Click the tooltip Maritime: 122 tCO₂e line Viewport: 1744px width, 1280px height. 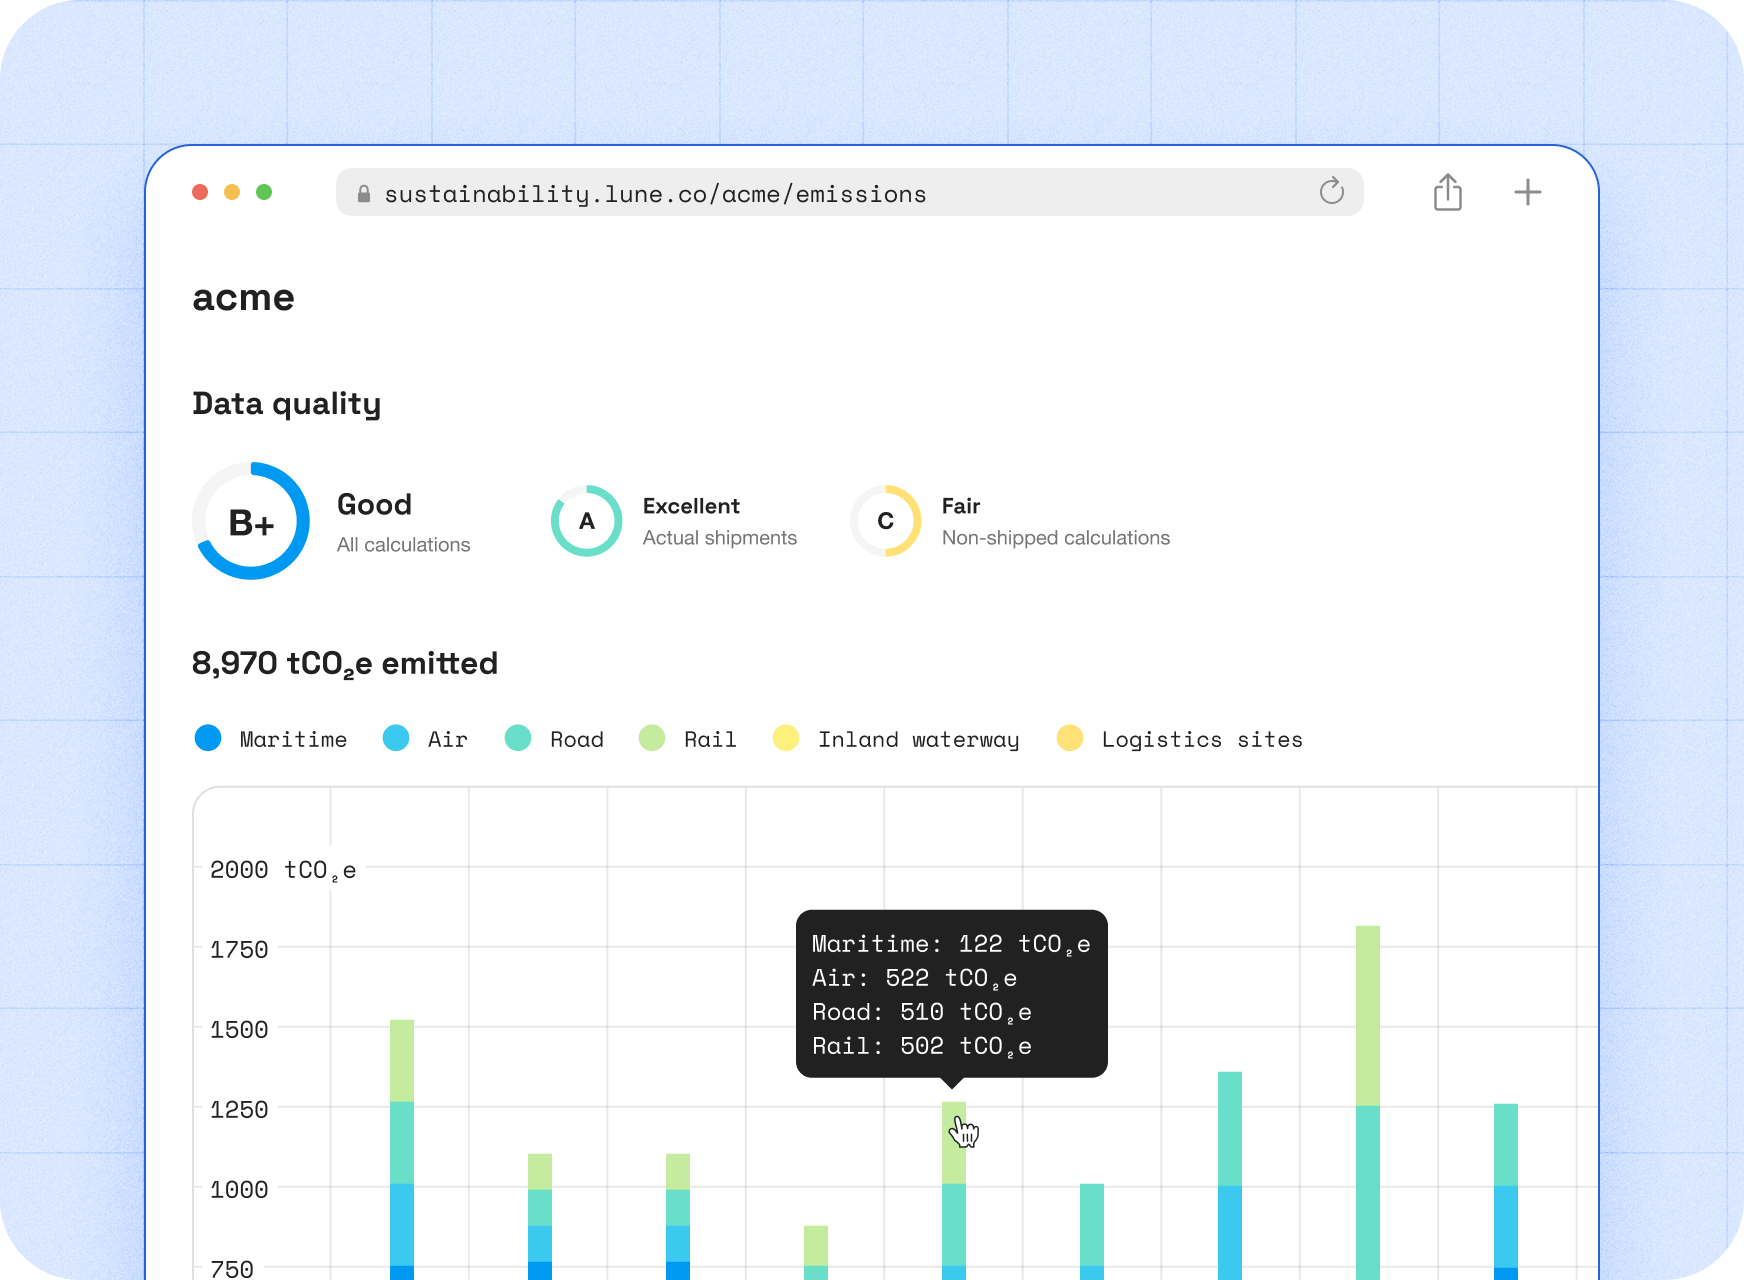pyautogui.click(x=951, y=944)
